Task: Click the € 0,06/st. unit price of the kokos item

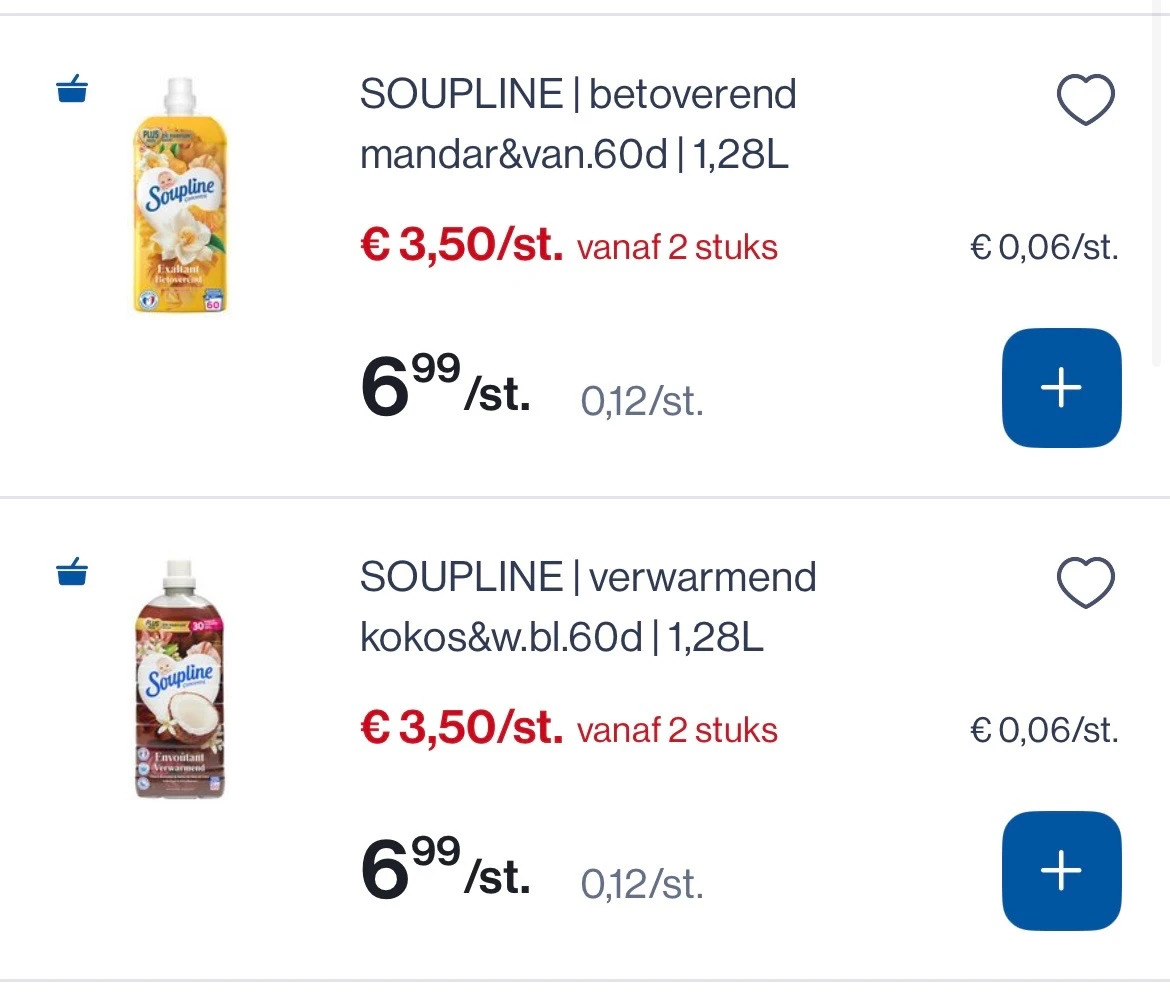Action: tap(1044, 729)
